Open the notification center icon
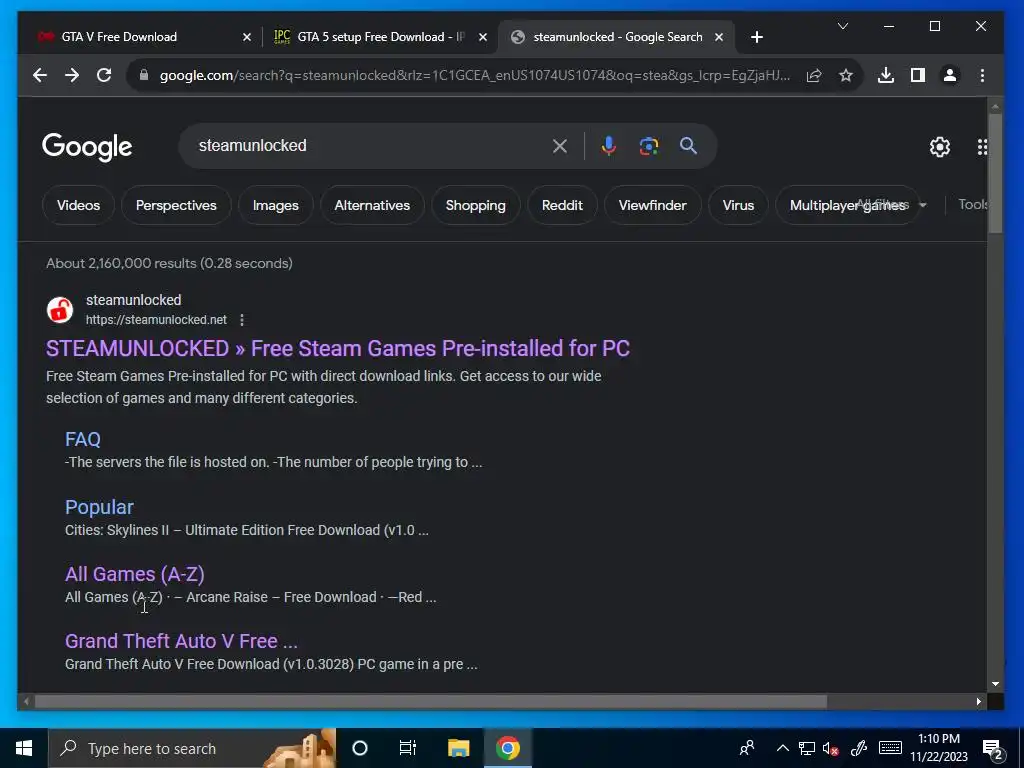This screenshot has height=768, width=1024. [x=993, y=750]
